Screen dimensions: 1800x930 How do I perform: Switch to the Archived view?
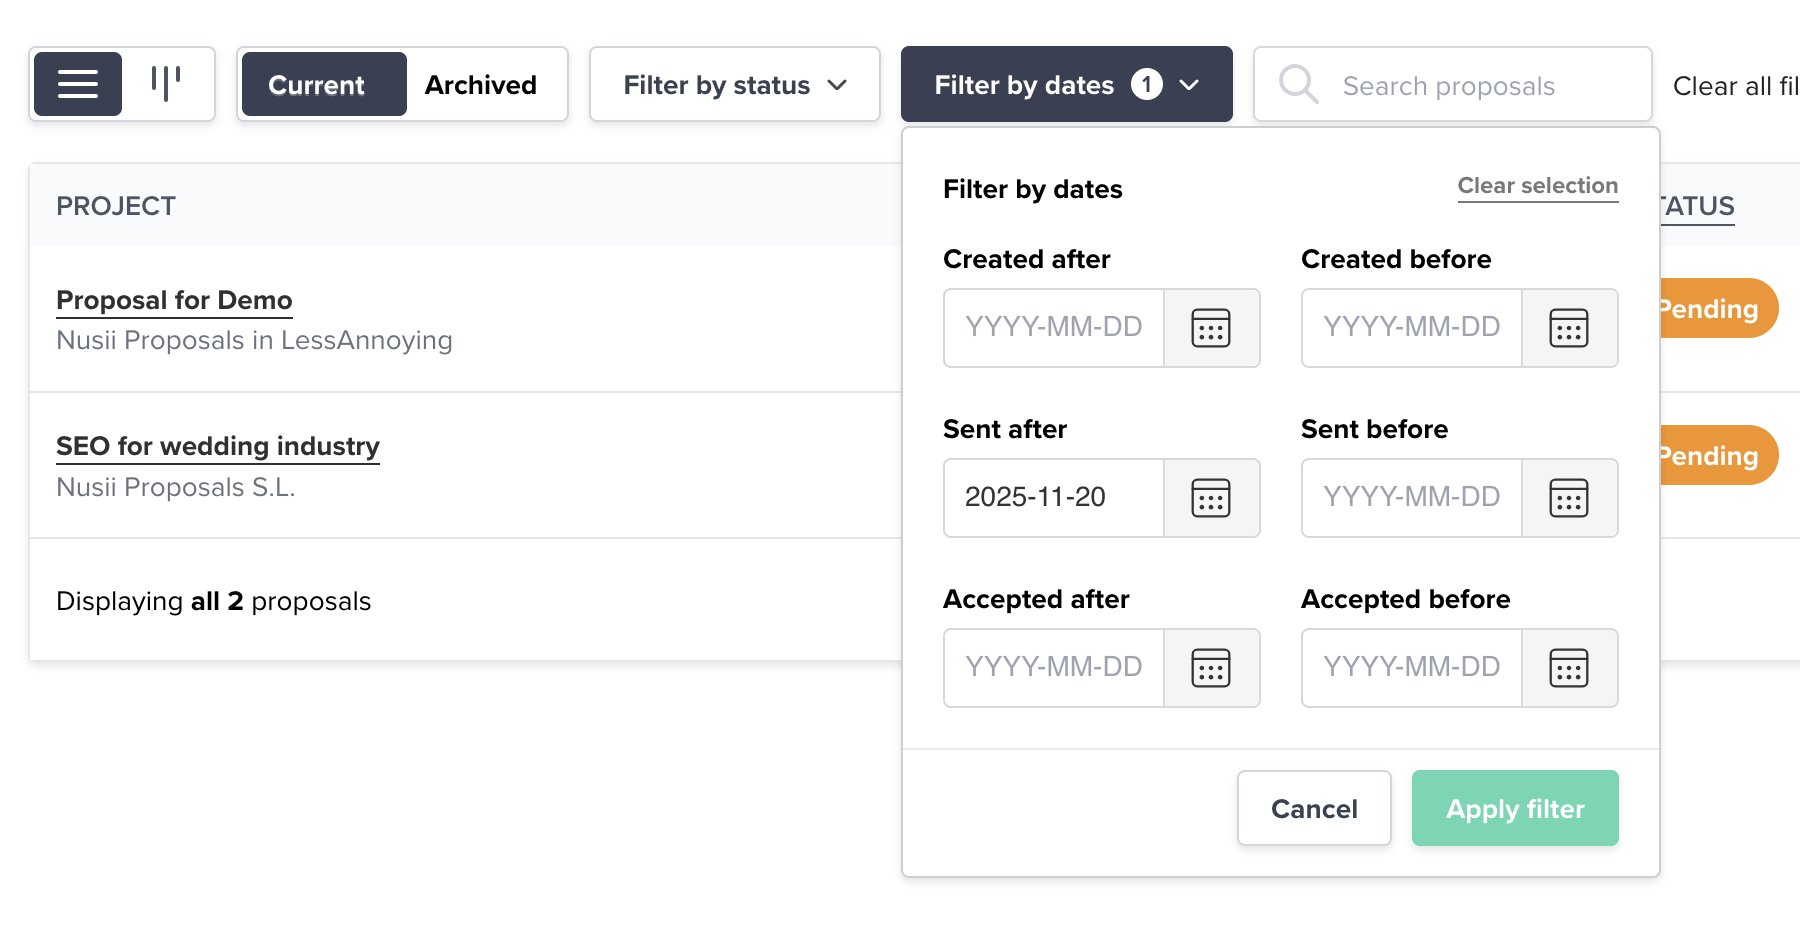click(x=481, y=84)
